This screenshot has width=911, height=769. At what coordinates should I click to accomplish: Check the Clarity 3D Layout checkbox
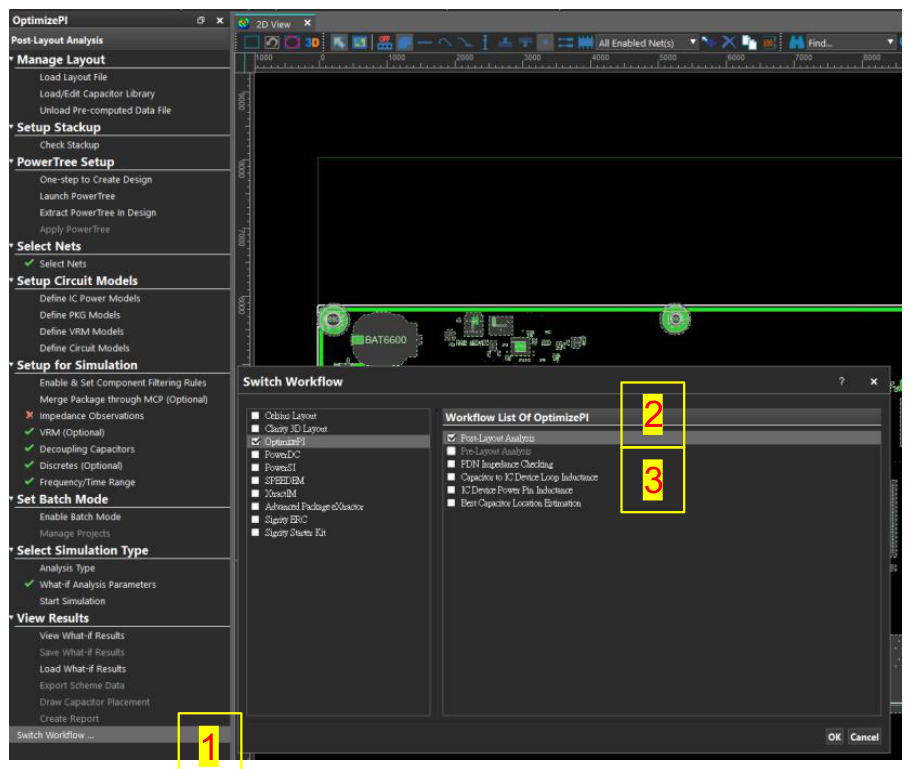[x=255, y=428]
